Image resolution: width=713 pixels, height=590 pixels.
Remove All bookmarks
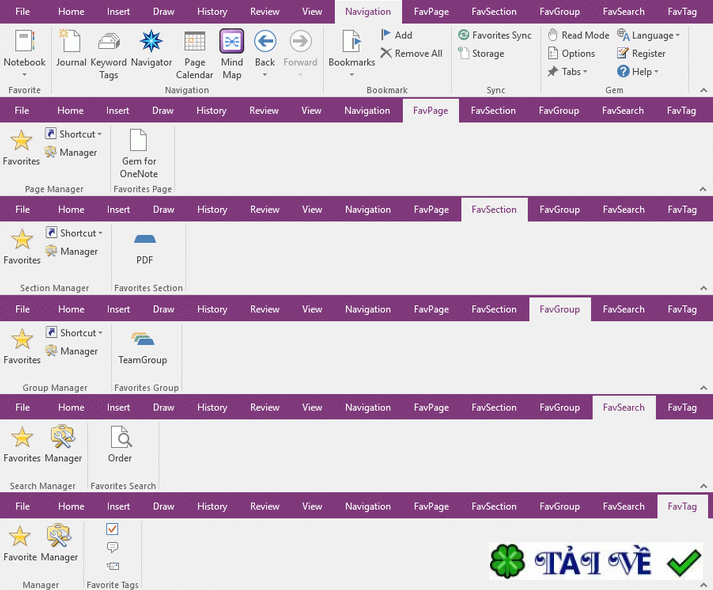click(412, 53)
